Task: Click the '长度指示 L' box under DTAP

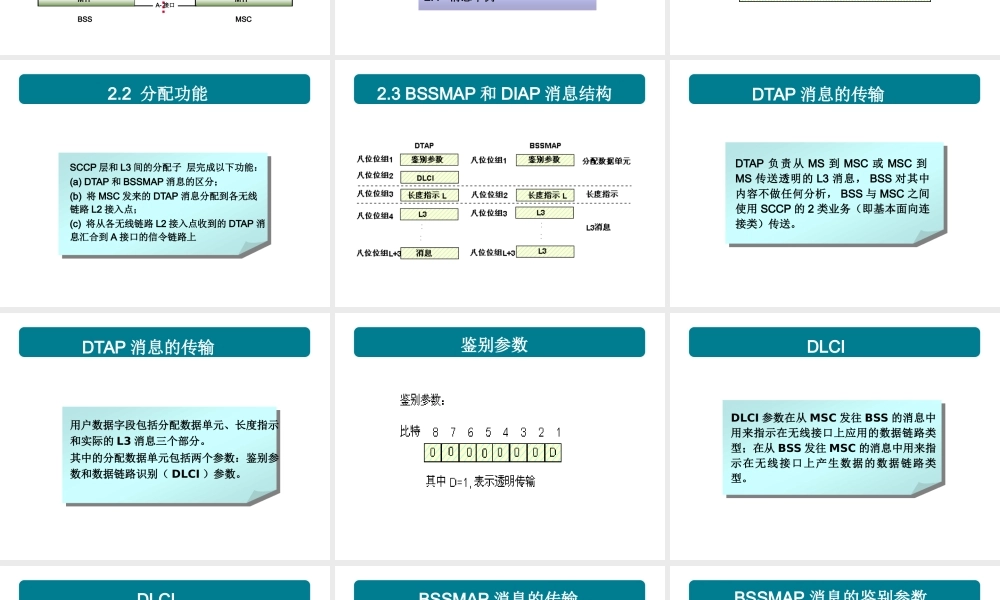Action: coord(429,195)
